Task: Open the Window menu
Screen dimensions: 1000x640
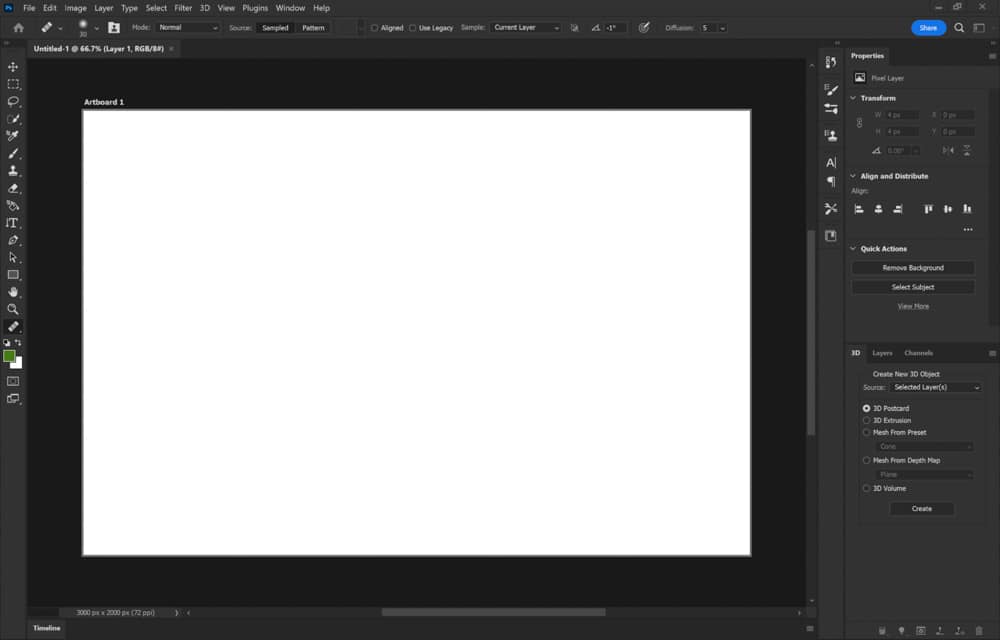Action: coord(290,8)
